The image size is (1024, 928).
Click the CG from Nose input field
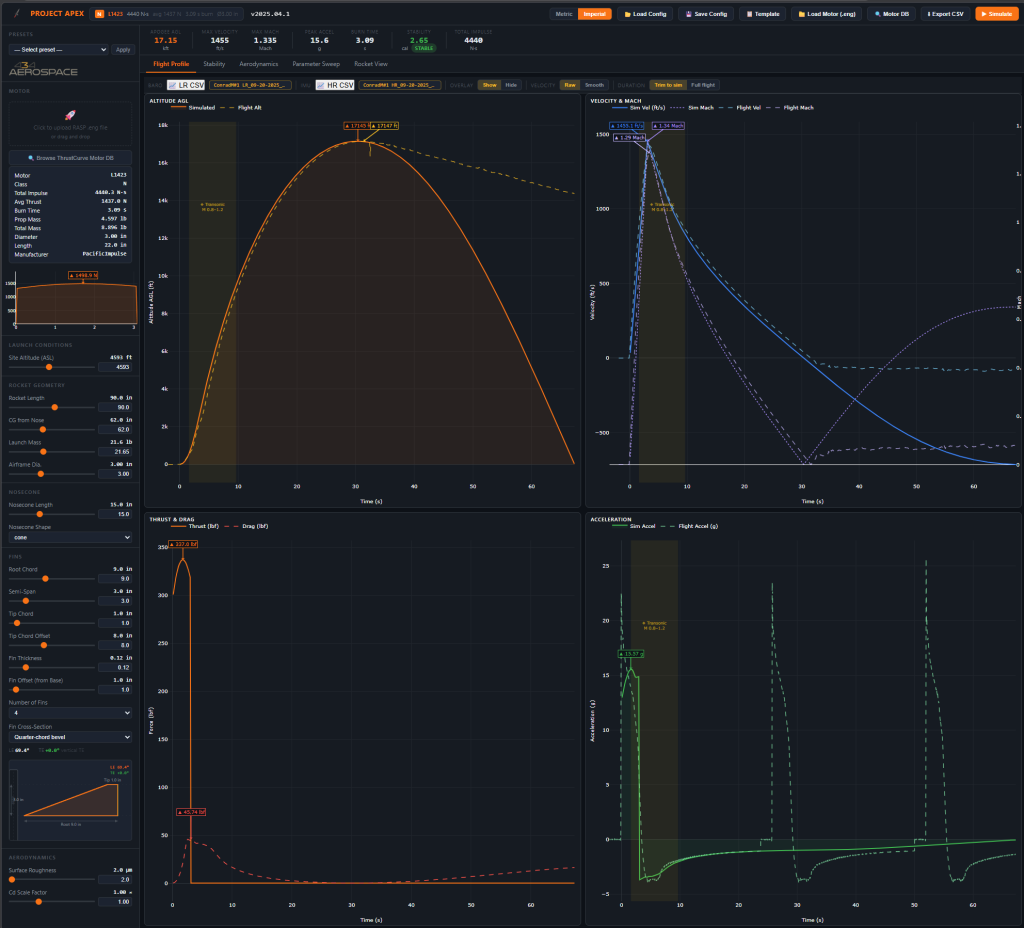(x=115, y=430)
